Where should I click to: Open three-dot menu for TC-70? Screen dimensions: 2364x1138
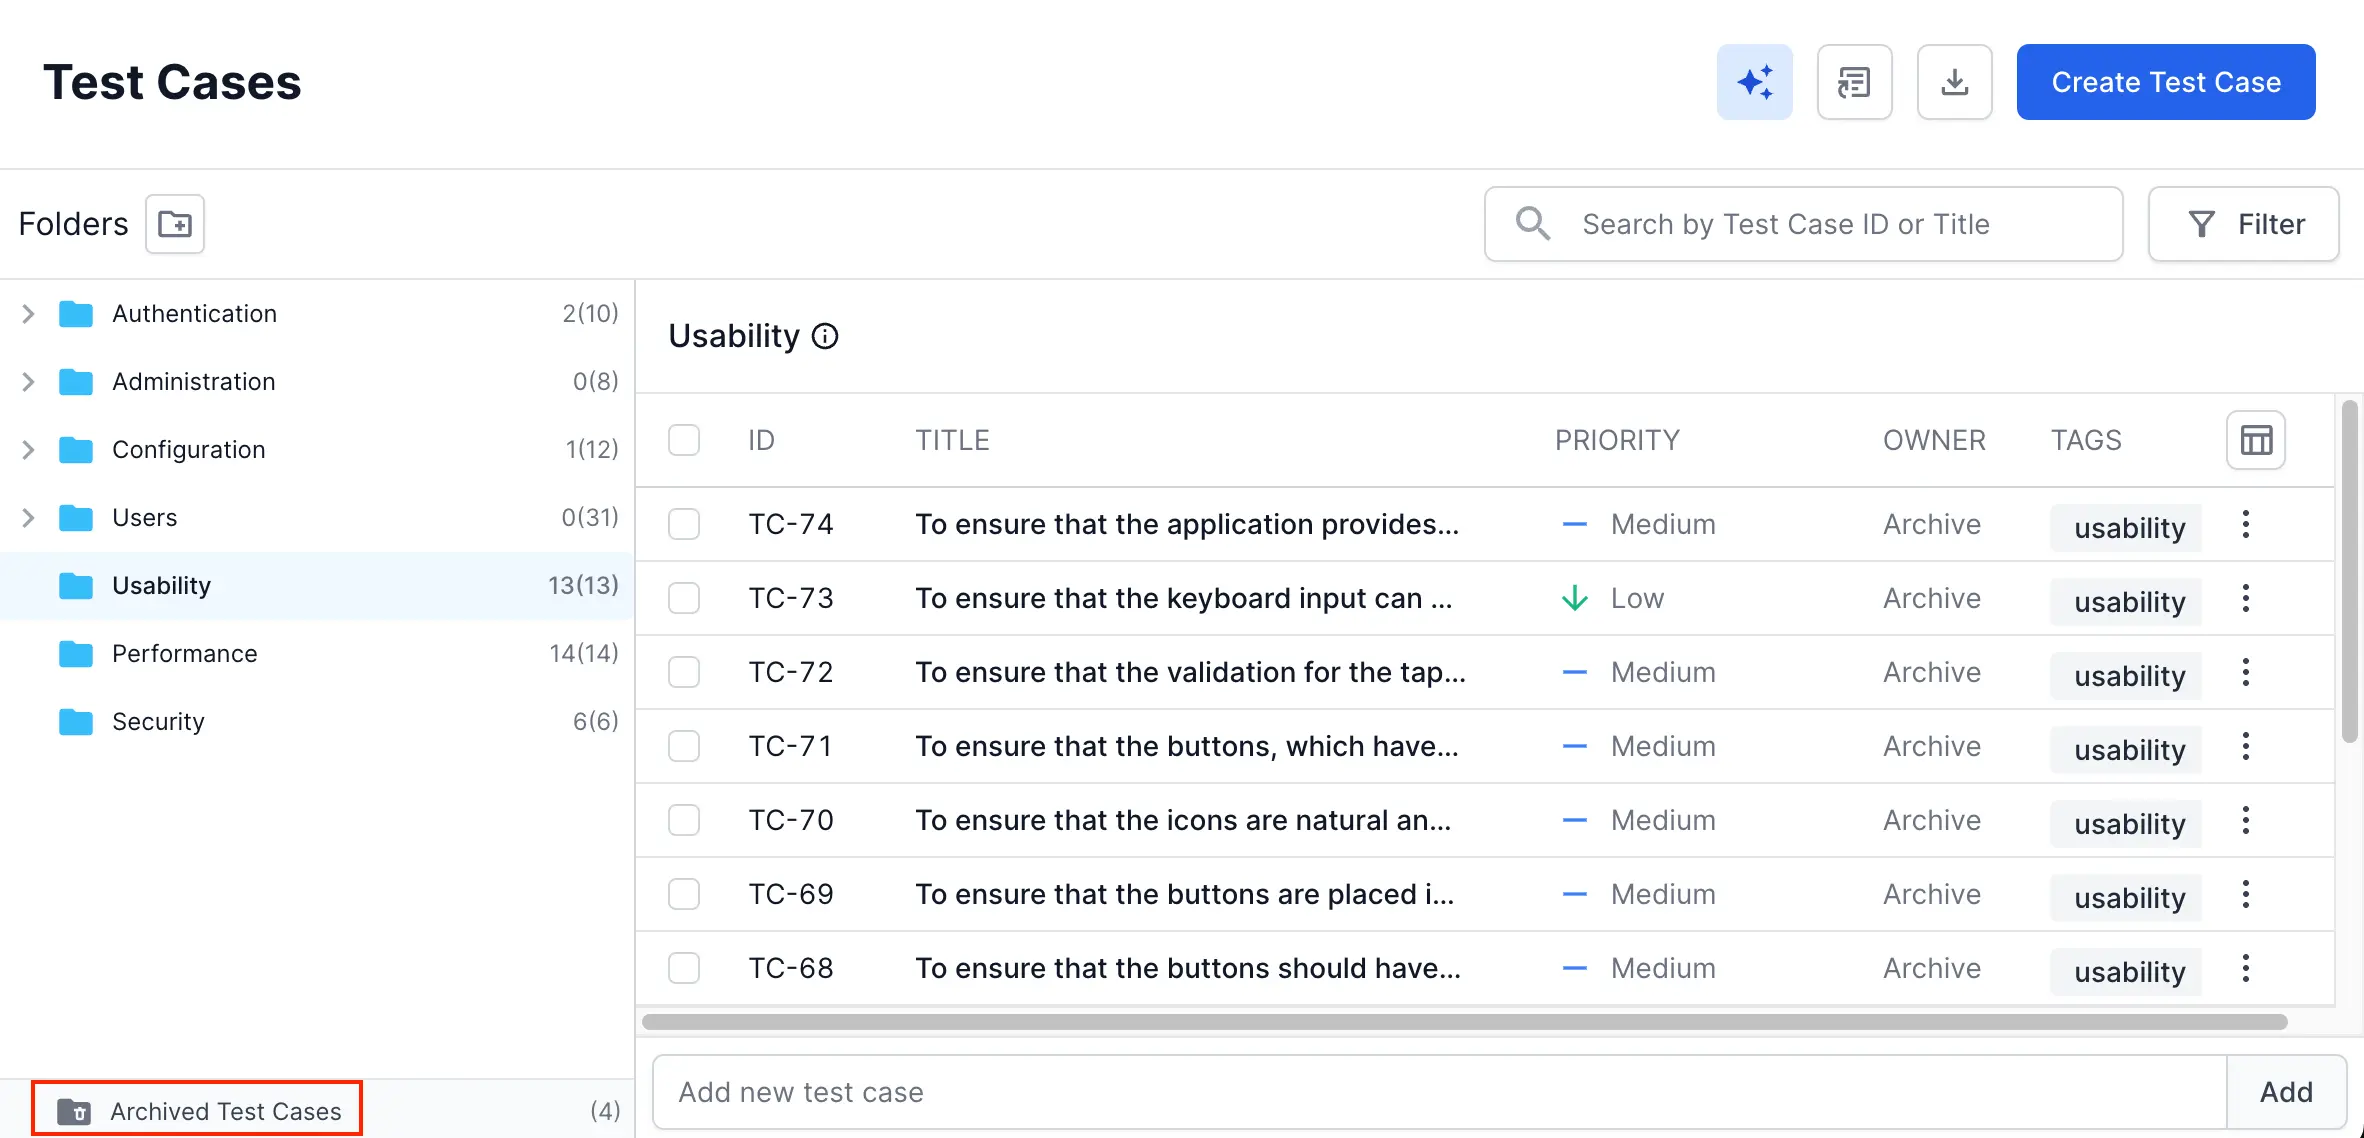2246,820
